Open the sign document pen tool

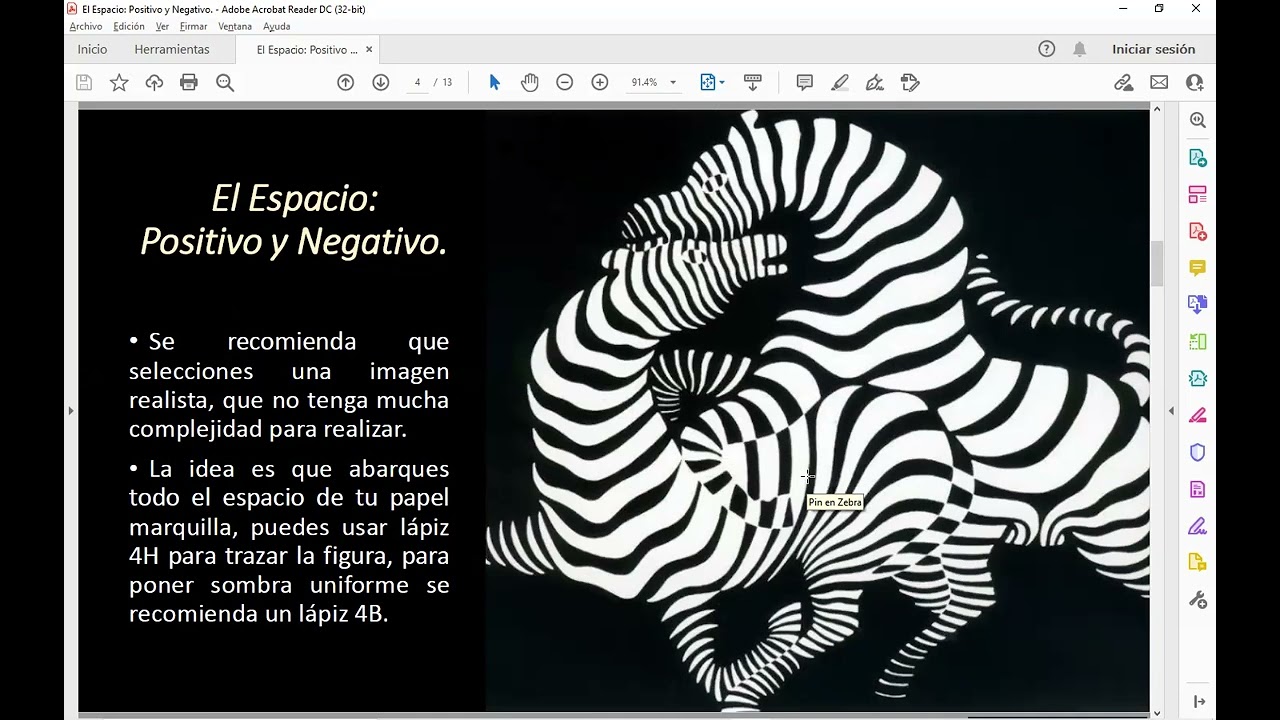(x=875, y=83)
